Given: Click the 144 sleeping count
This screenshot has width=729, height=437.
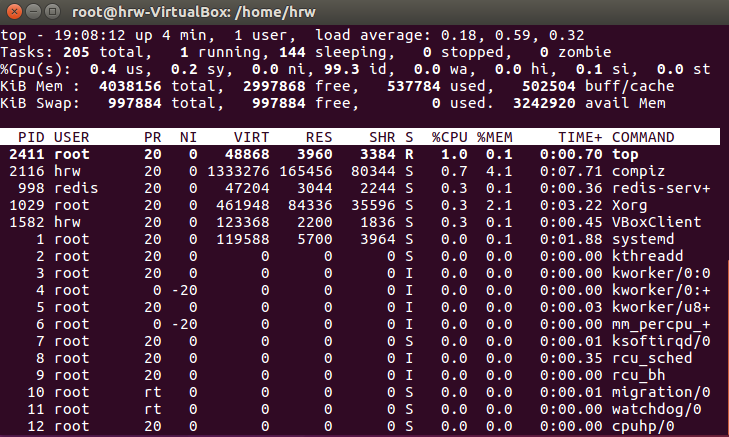Looking at the screenshot, I should coord(292,52).
